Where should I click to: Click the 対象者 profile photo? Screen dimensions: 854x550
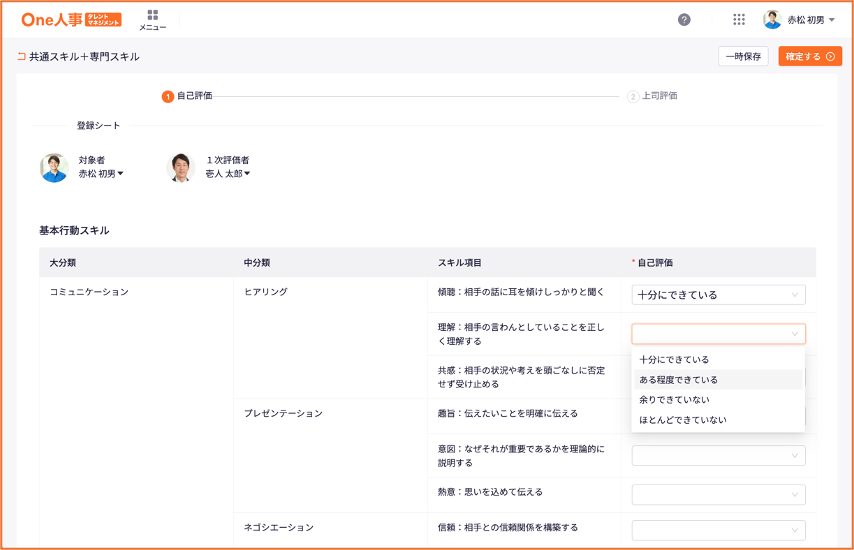pyautogui.click(x=54, y=167)
